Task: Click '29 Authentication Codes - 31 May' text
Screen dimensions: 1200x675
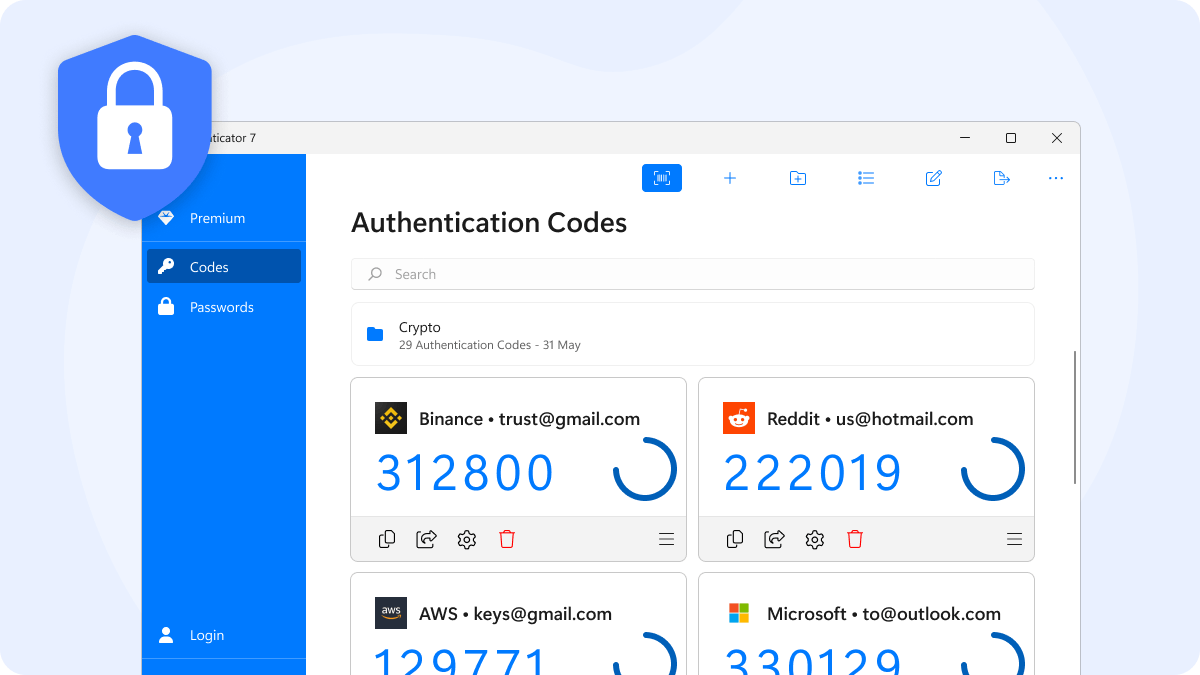Action: [490, 345]
